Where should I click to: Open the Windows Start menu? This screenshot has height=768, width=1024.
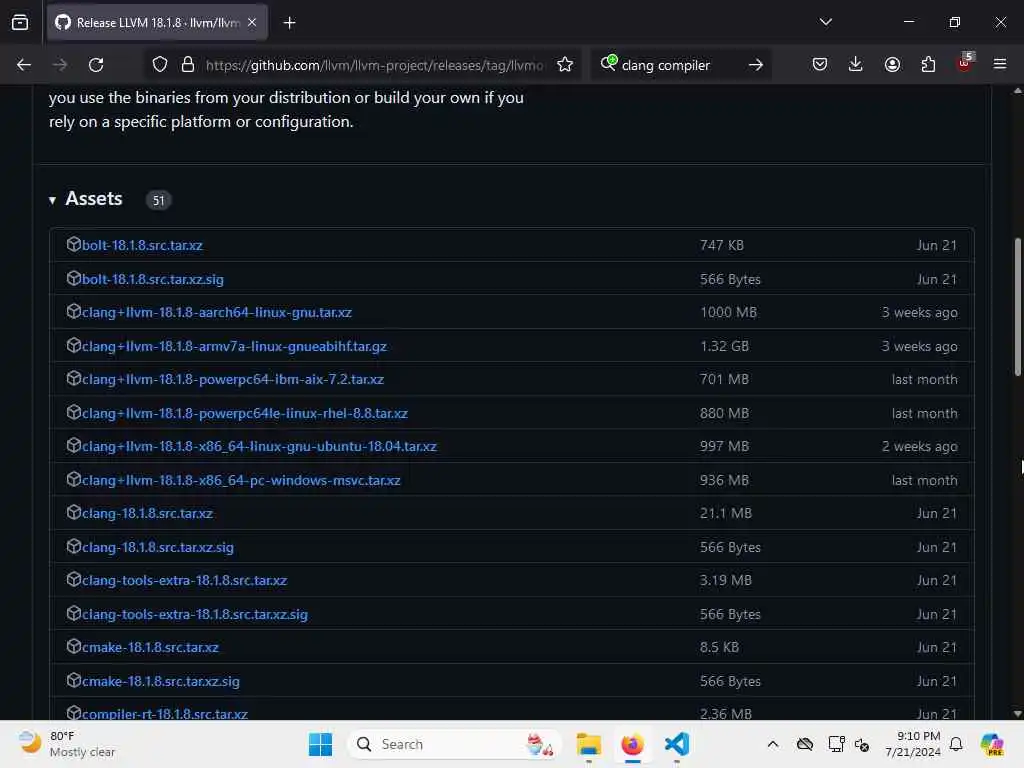321,744
